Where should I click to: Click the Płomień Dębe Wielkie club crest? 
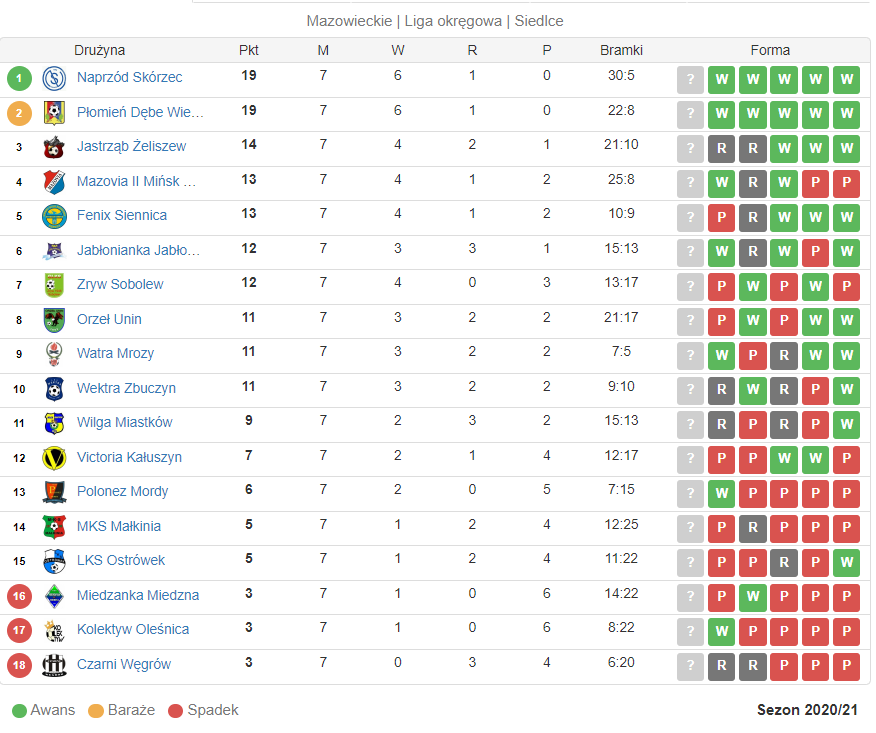(x=54, y=113)
